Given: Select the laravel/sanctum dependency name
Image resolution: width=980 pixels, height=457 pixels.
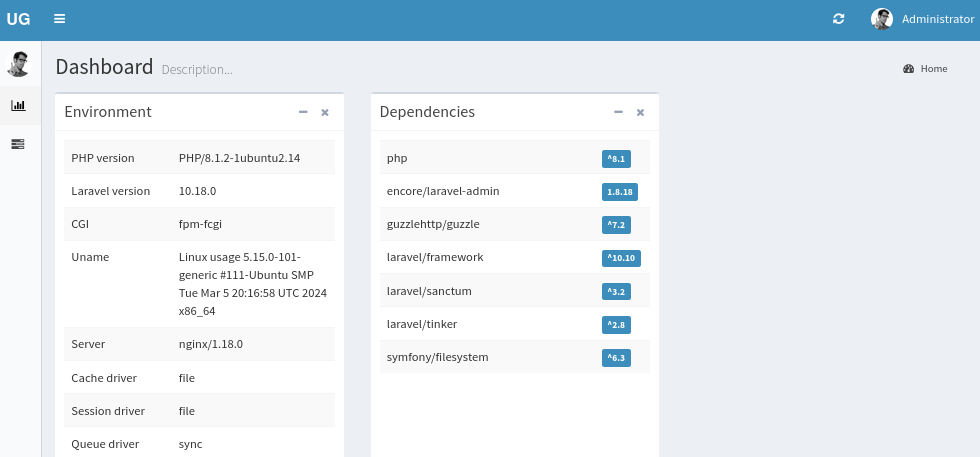Looking at the screenshot, I should [429, 291].
